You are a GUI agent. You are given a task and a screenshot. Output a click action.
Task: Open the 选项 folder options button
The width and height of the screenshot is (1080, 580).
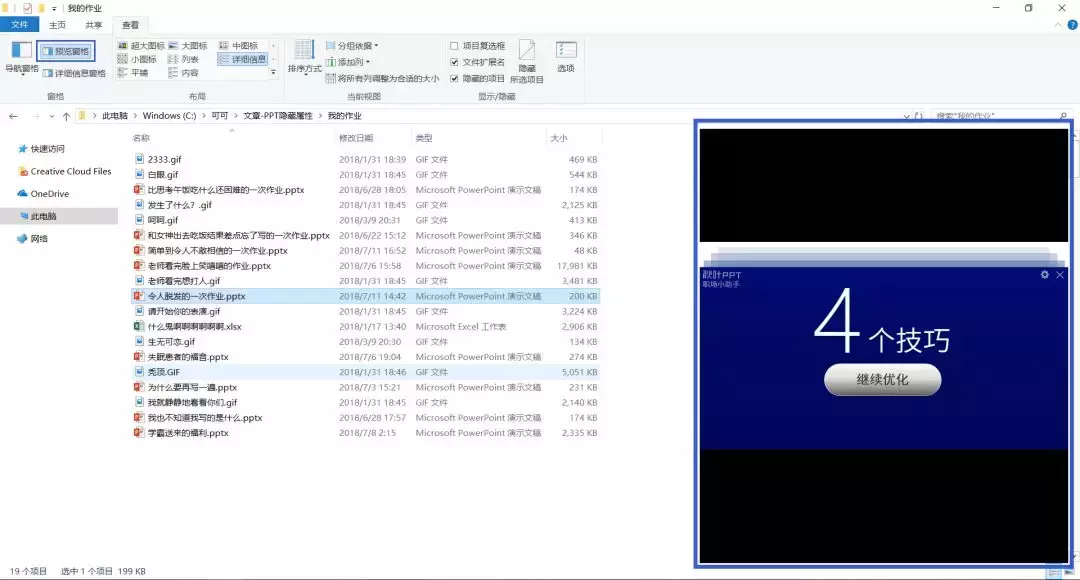click(x=565, y=56)
